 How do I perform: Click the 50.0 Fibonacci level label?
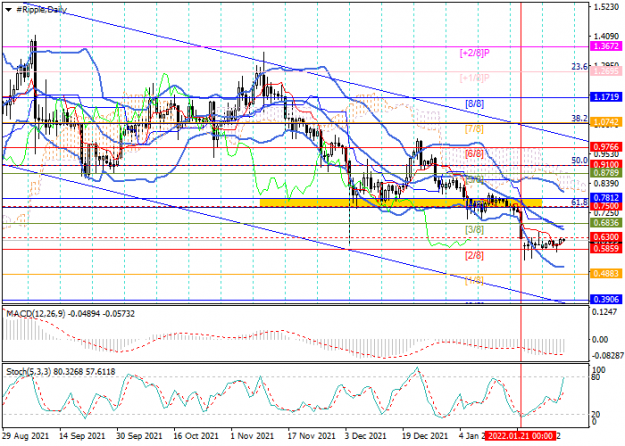pos(579,160)
